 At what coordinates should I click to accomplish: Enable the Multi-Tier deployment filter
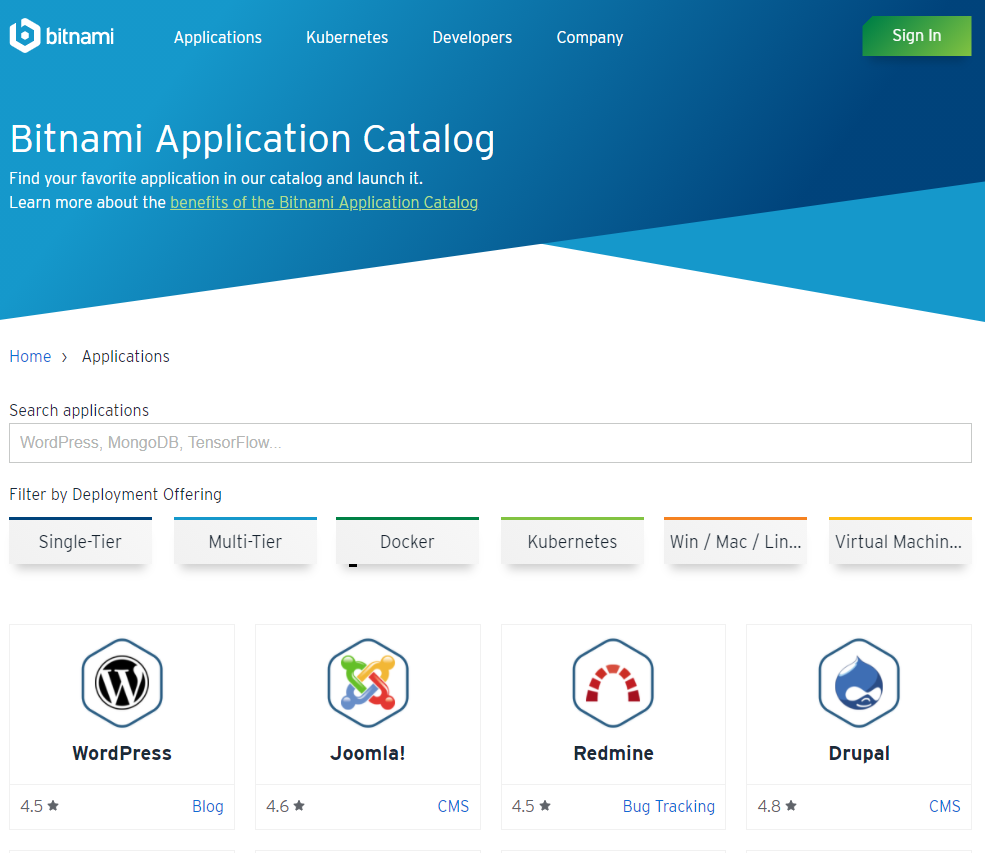click(245, 541)
